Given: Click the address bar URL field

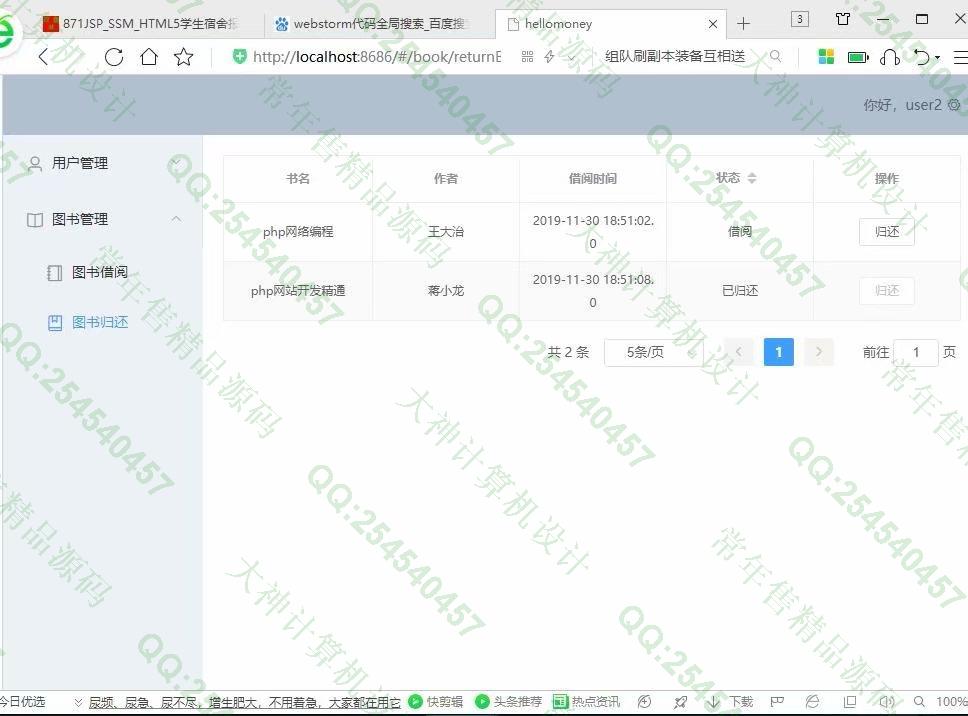Looking at the screenshot, I should click(377, 57).
